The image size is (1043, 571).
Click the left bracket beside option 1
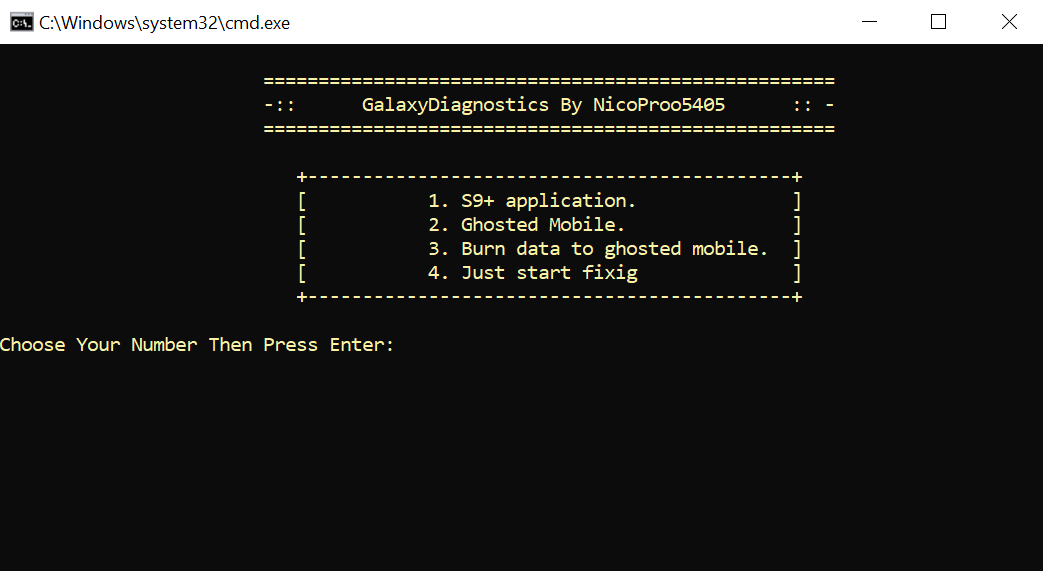pyautogui.click(x=302, y=201)
